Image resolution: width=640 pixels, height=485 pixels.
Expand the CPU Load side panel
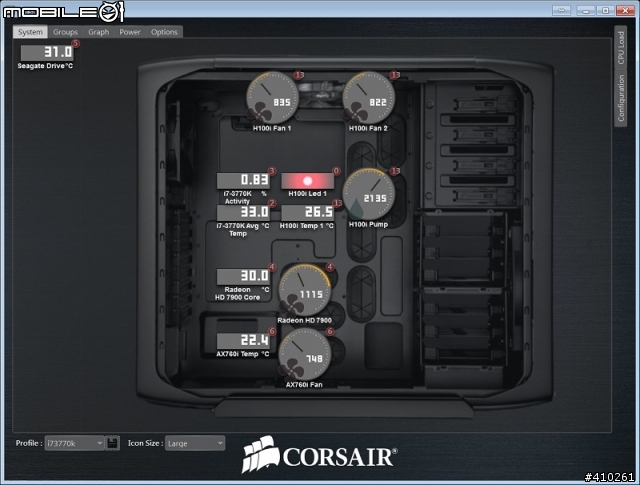click(620, 48)
